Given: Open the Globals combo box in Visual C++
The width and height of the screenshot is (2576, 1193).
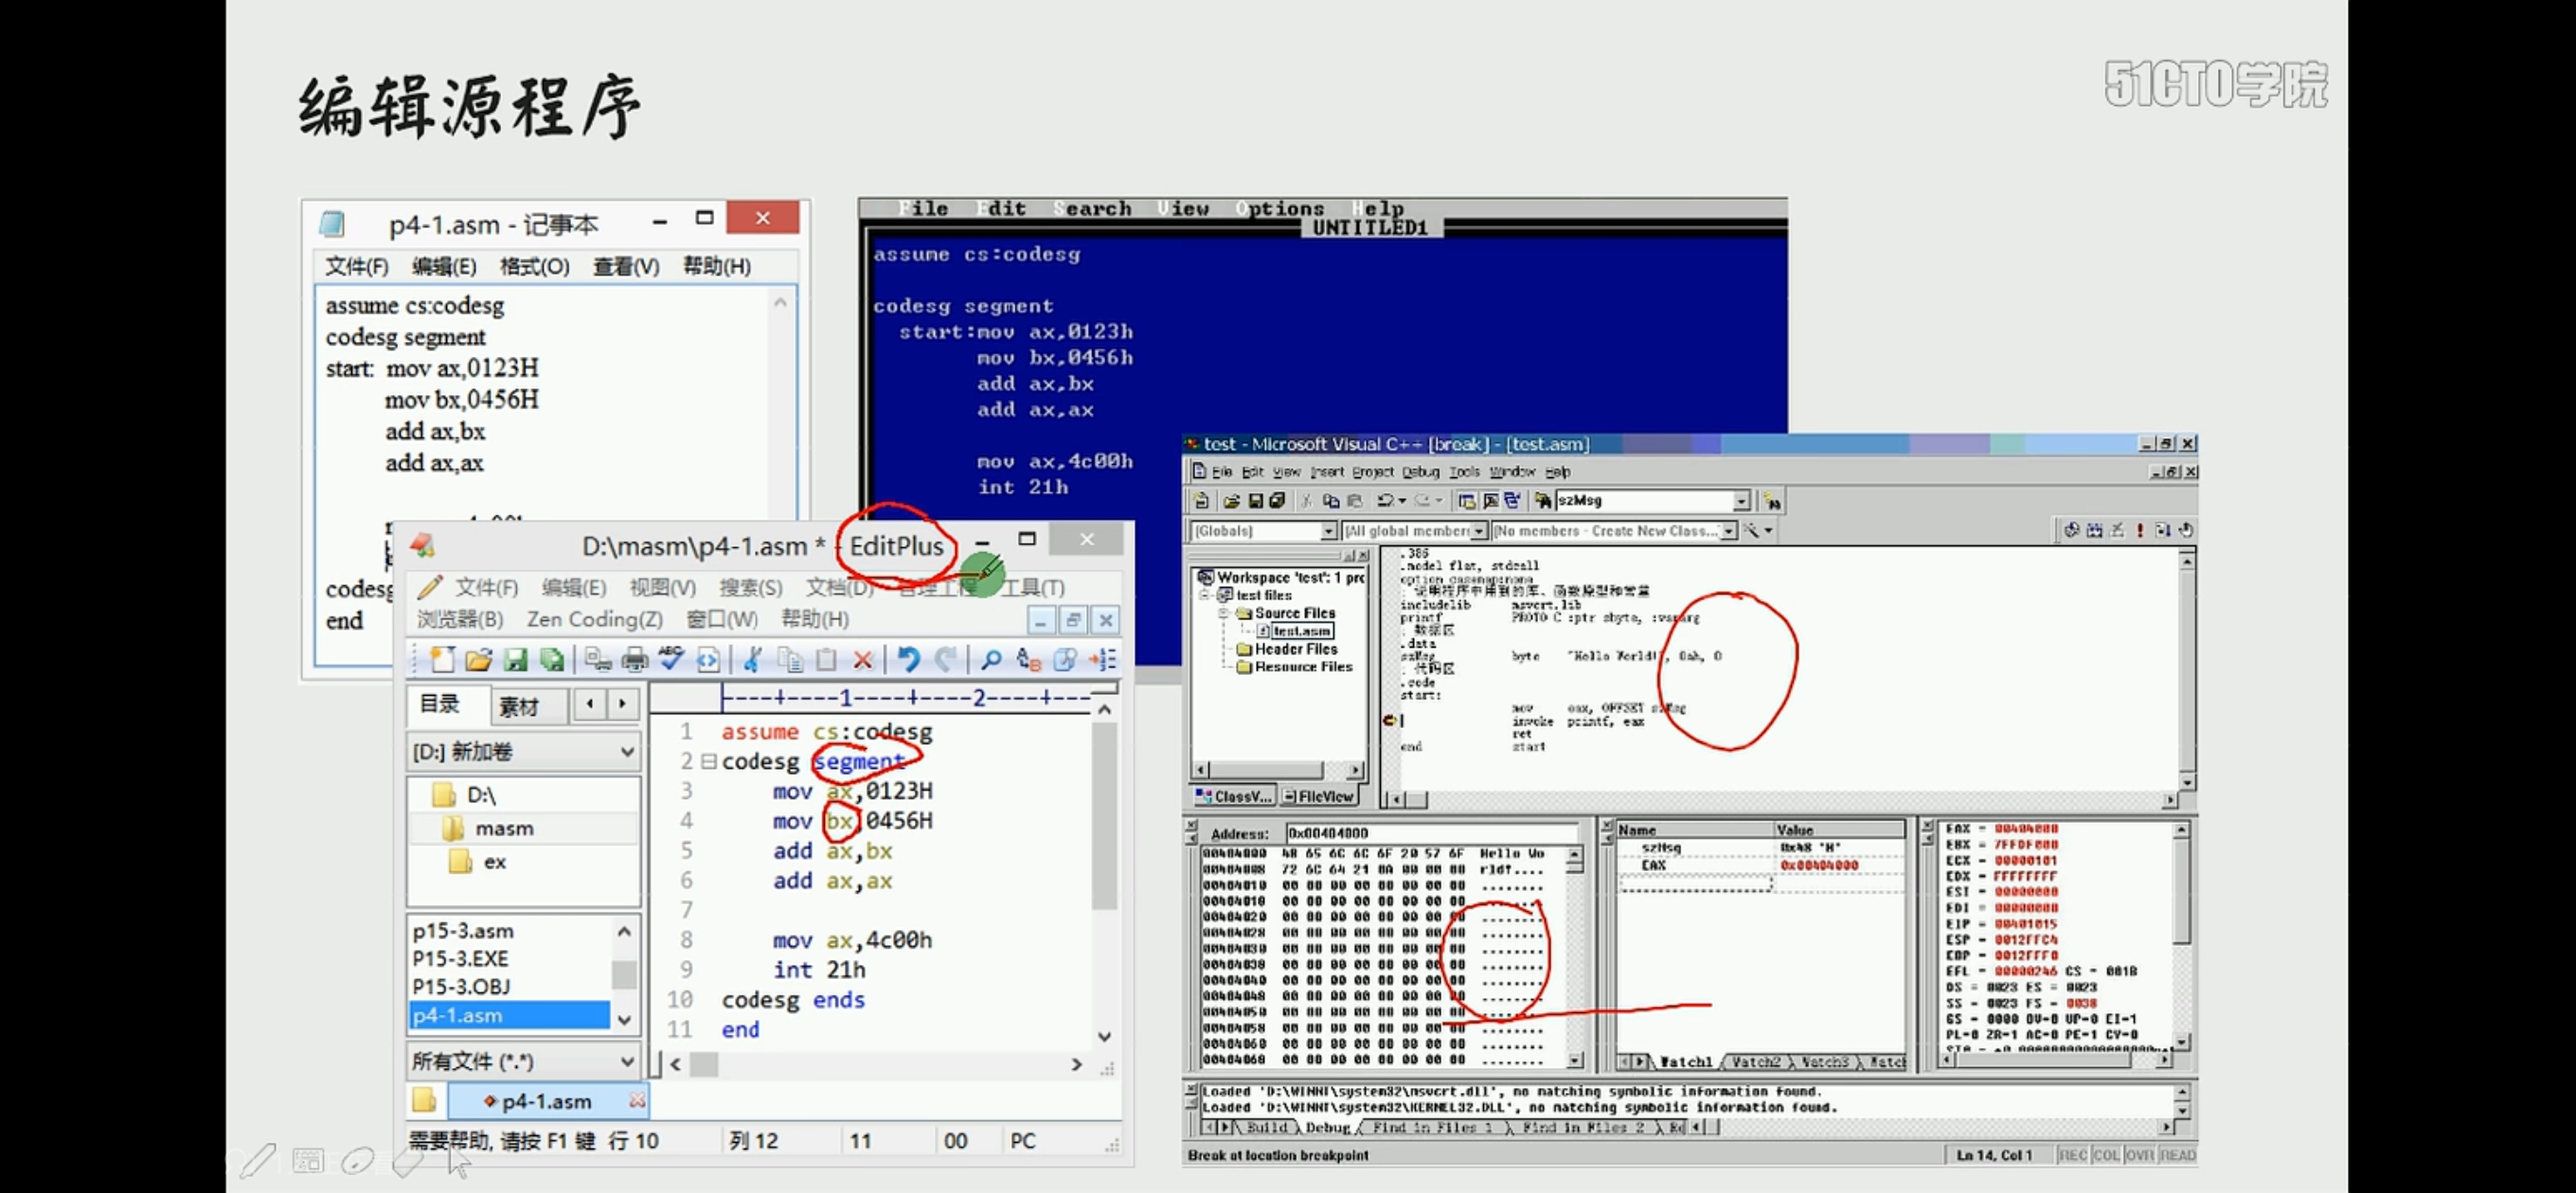Looking at the screenshot, I should pos(1327,531).
